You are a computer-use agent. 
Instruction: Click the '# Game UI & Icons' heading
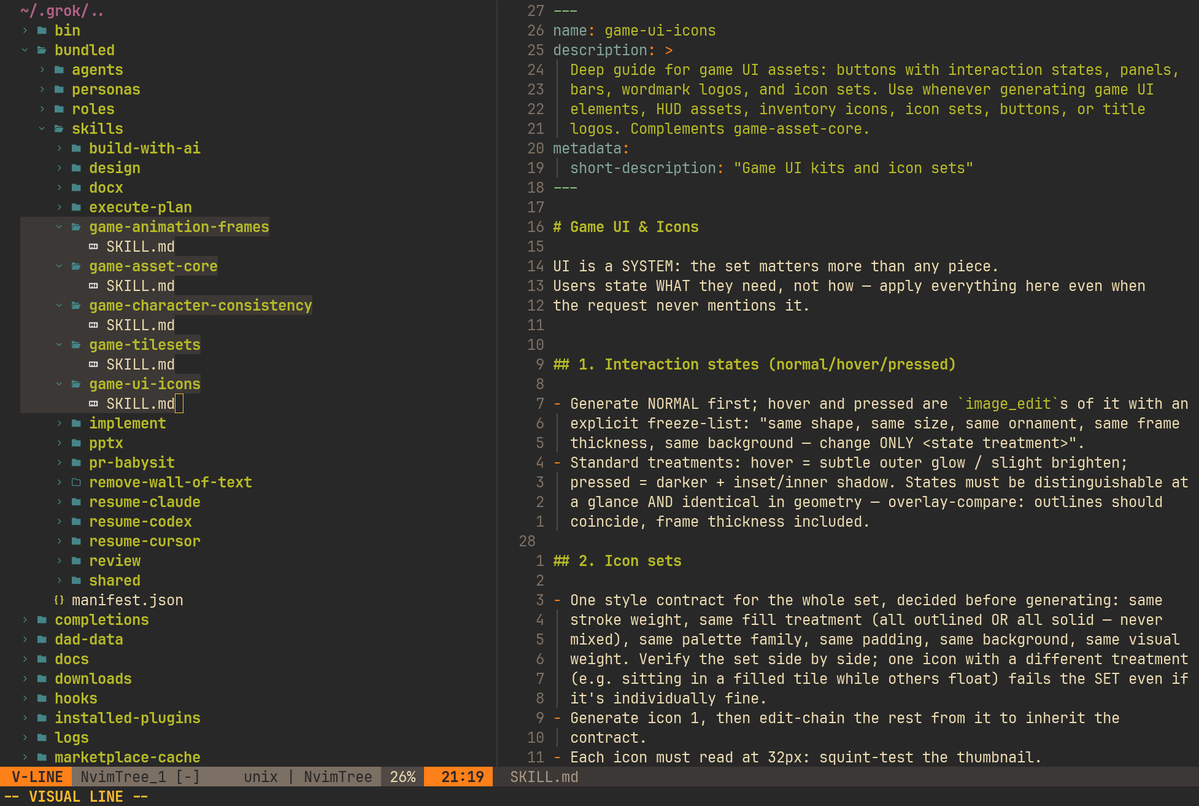point(625,227)
